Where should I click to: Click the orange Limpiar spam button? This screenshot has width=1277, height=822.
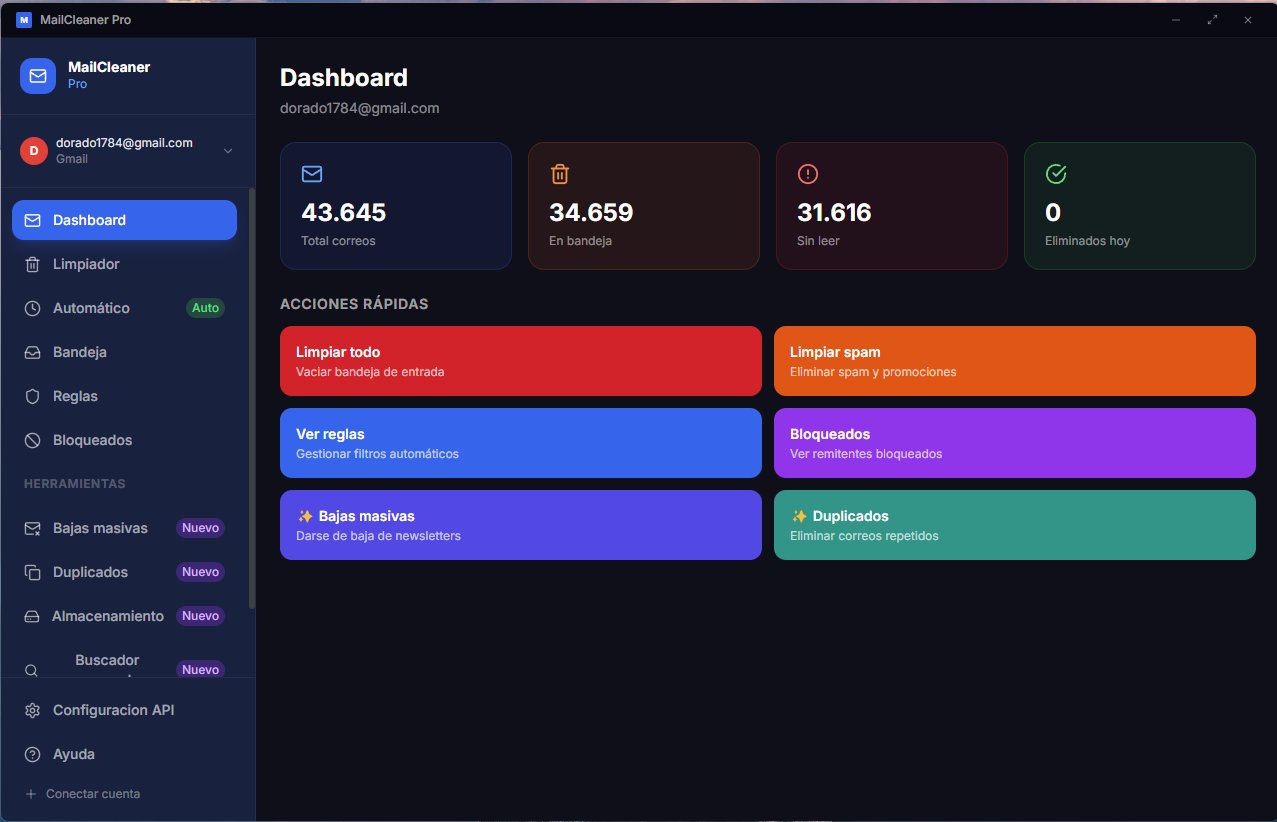point(1015,361)
